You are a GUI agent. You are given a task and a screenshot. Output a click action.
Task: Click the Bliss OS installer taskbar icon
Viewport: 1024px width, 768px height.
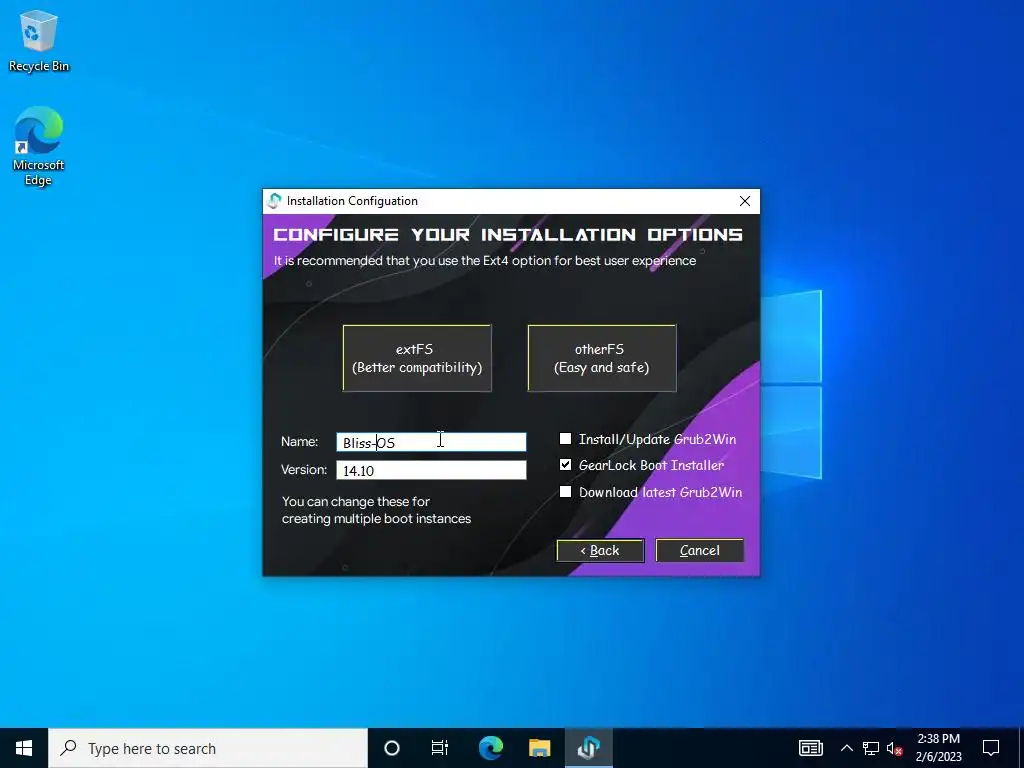pyautogui.click(x=588, y=748)
